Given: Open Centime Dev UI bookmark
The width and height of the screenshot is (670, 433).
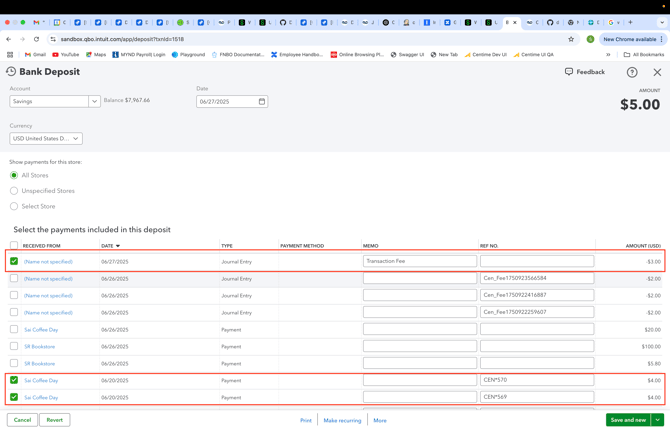Looking at the screenshot, I should pos(486,55).
